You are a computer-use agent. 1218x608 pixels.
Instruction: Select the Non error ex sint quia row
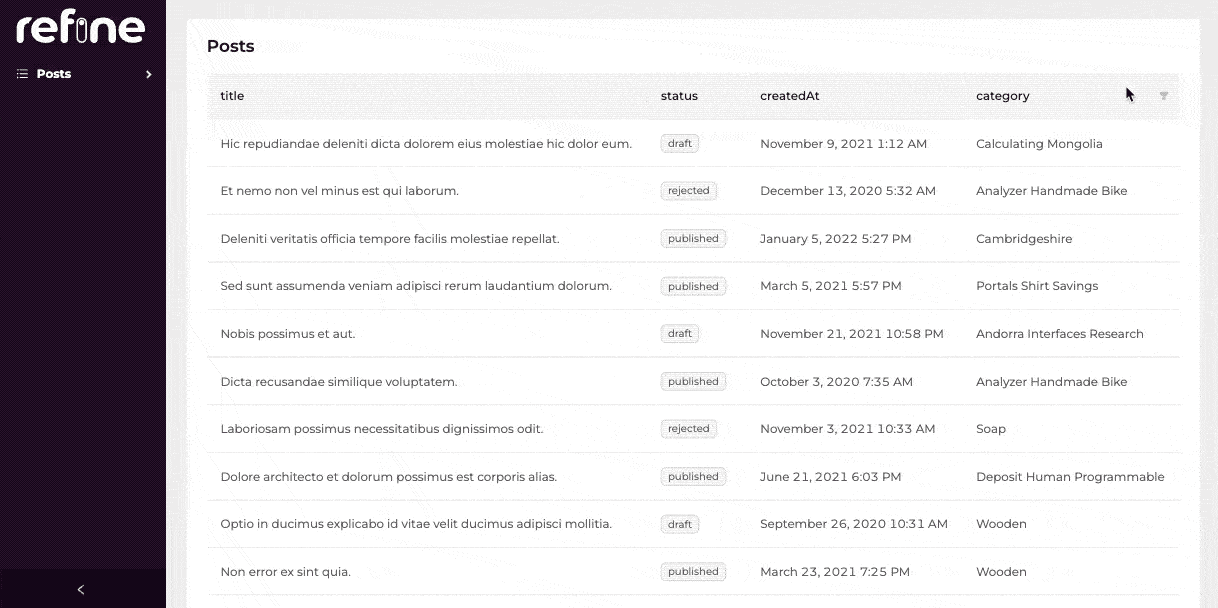click(285, 572)
